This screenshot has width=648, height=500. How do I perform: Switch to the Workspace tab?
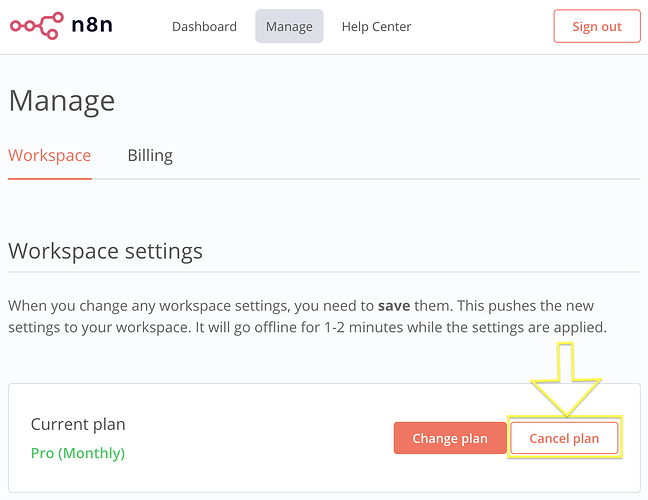tap(50, 155)
